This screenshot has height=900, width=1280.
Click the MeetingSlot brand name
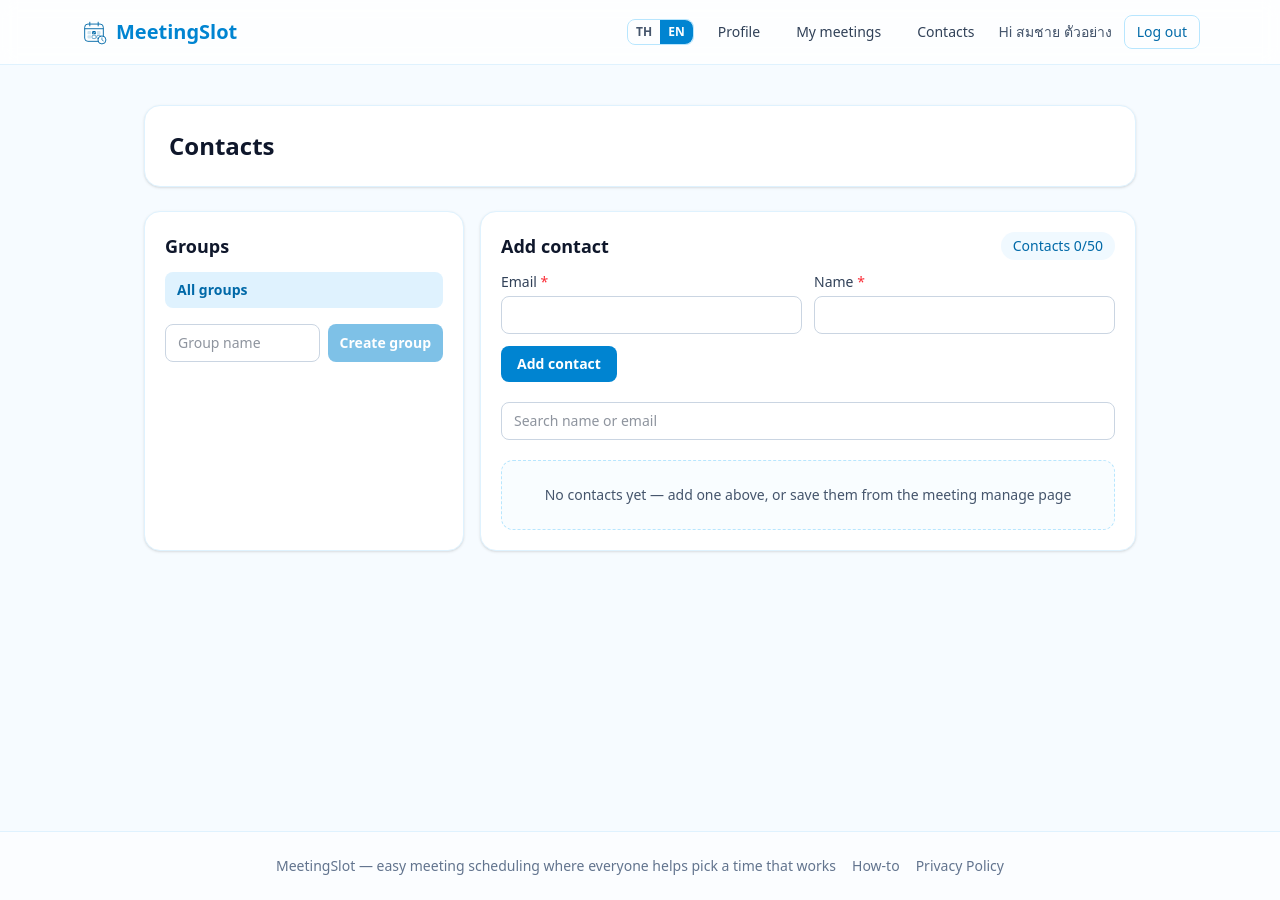point(177,32)
